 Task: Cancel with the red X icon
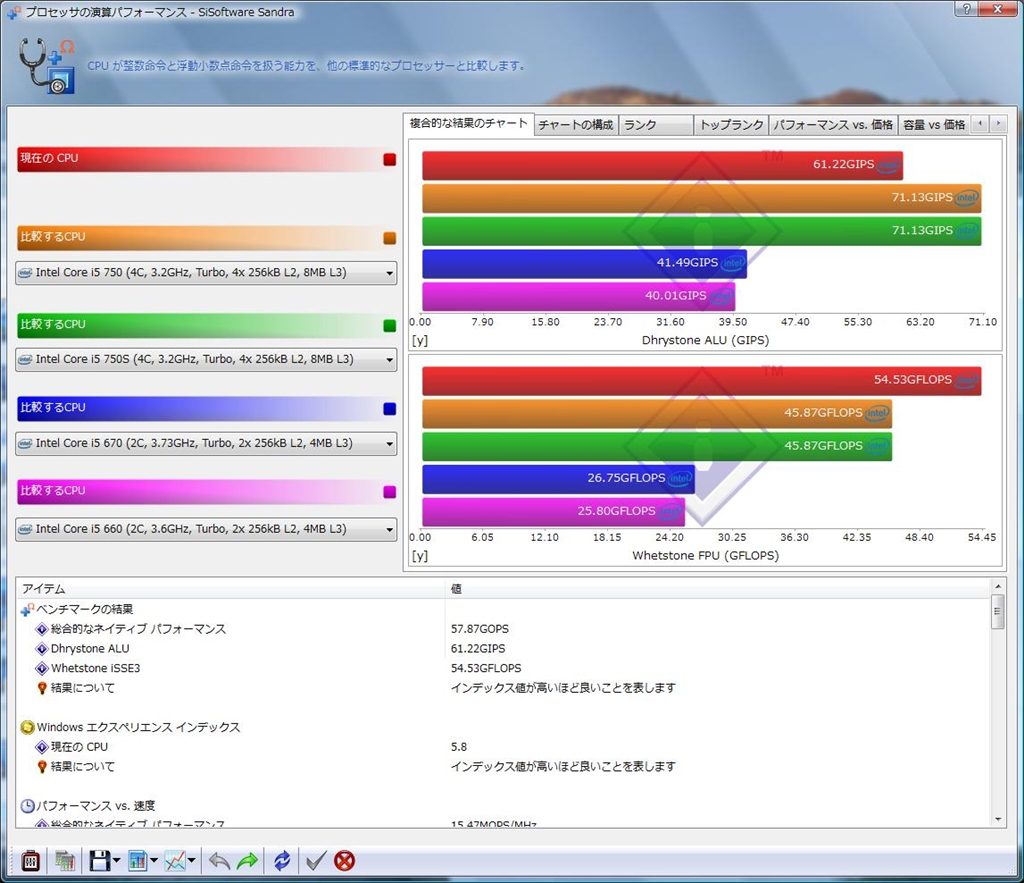[x=344, y=861]
